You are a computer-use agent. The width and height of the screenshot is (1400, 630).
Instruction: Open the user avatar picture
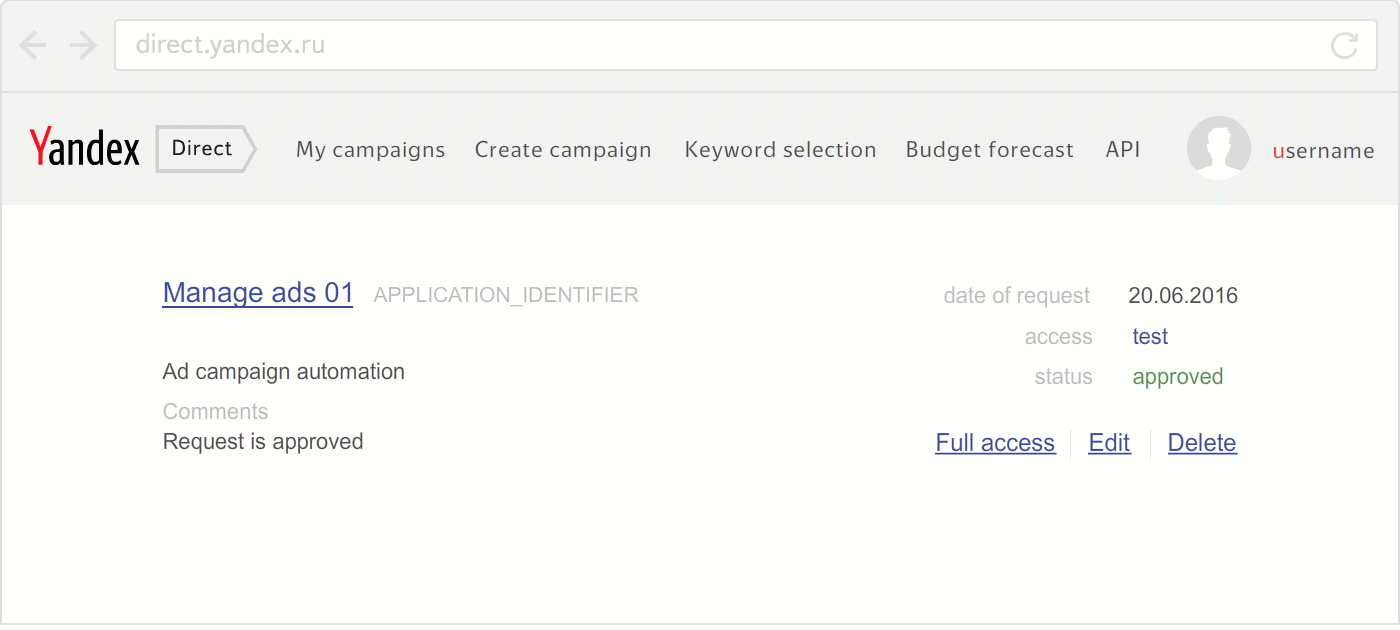pyautogui.click(x=1218, y=149)
